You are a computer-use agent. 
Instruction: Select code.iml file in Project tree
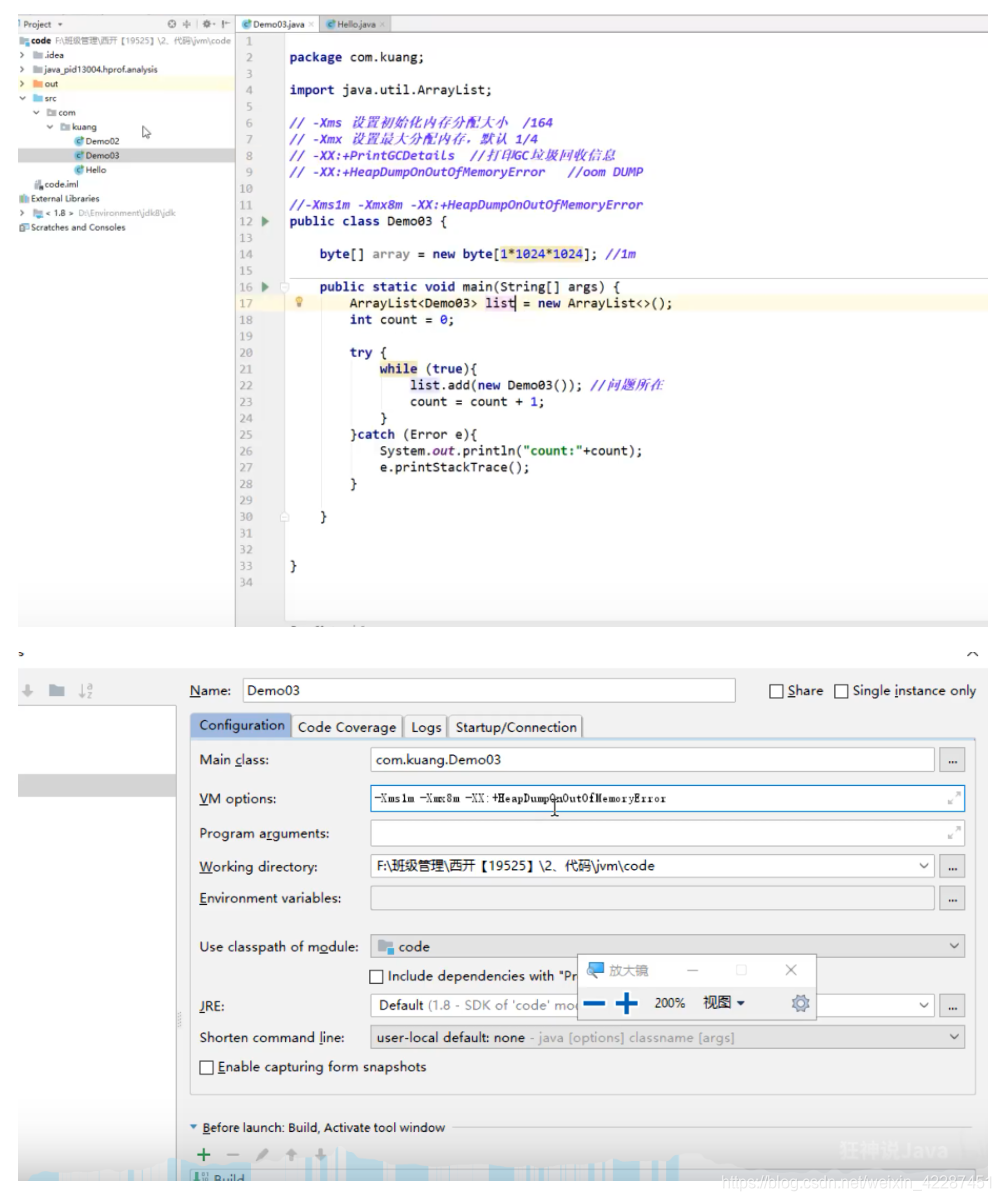pos(56,185)
